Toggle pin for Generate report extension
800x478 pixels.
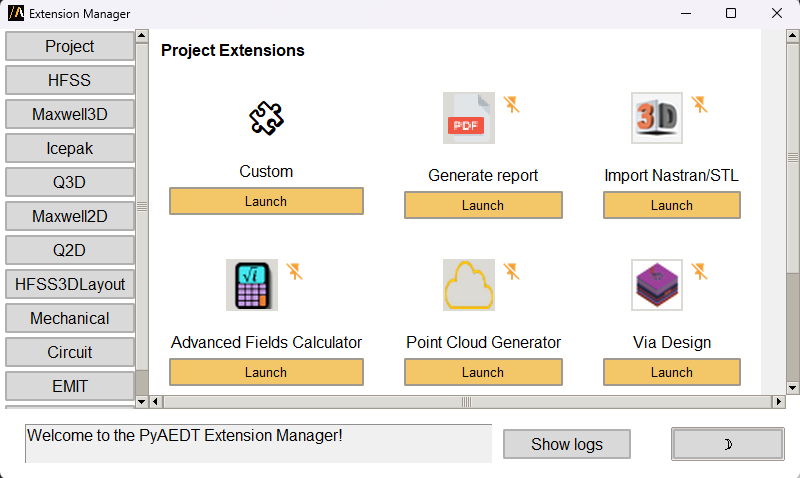click(511, 104)
